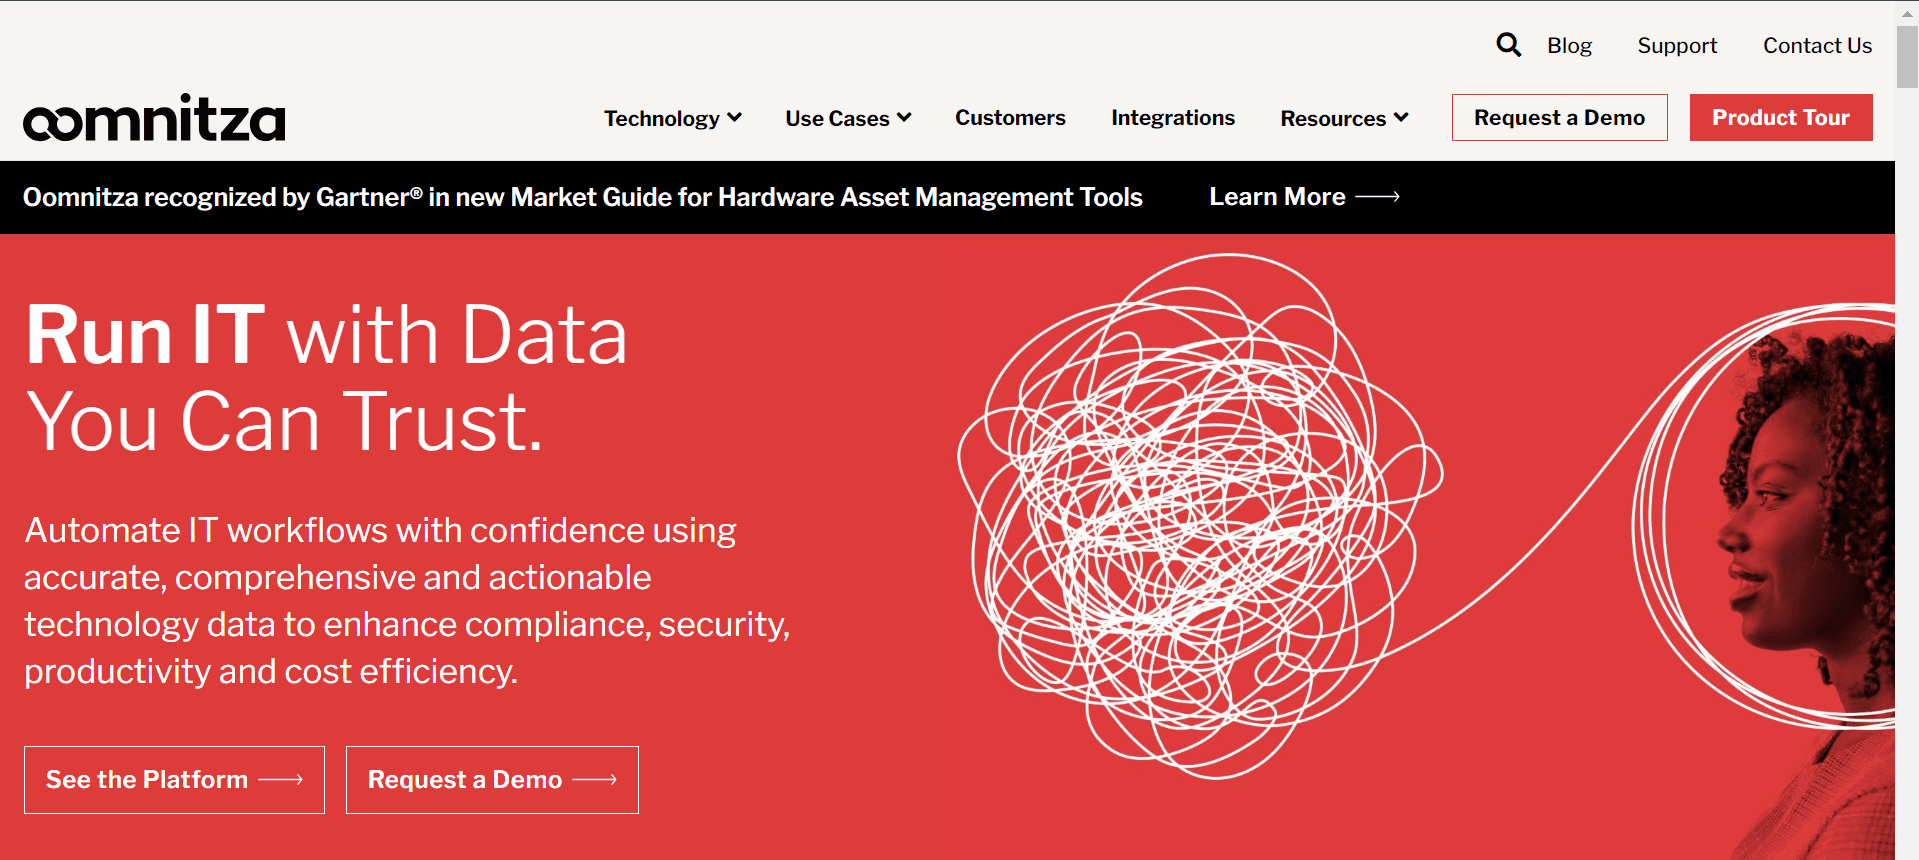Open the Customers menu item
The height and width of the screenshot is (860, 1919).
click(1010, 118)
